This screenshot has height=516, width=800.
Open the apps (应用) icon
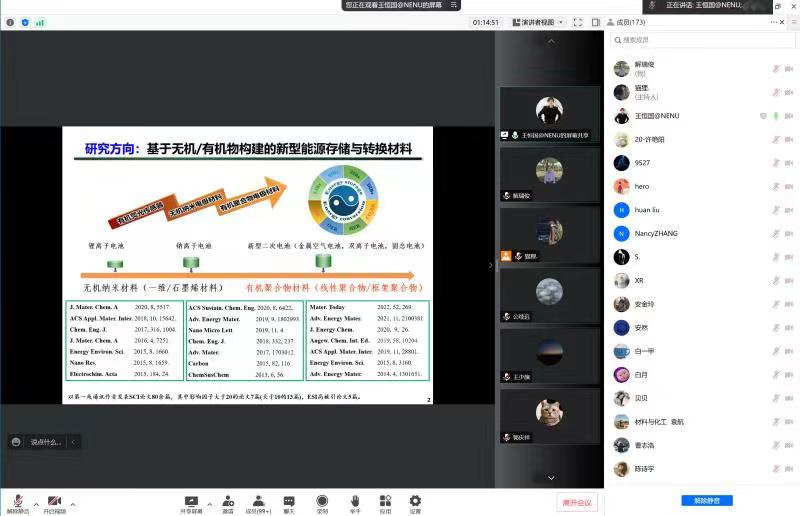coord(385,501)
